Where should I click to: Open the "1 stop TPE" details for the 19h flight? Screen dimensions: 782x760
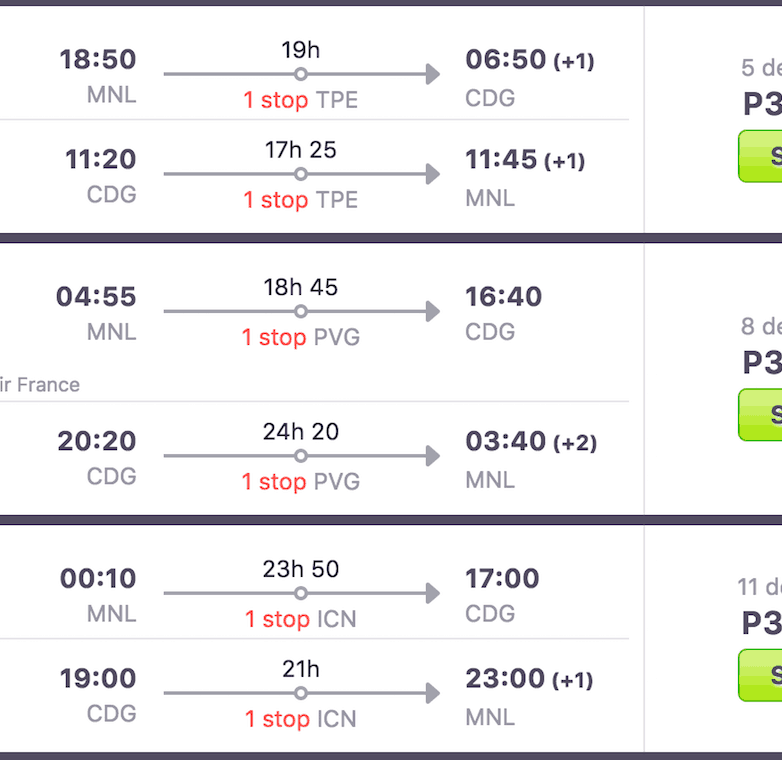click(x=300, y=100)
